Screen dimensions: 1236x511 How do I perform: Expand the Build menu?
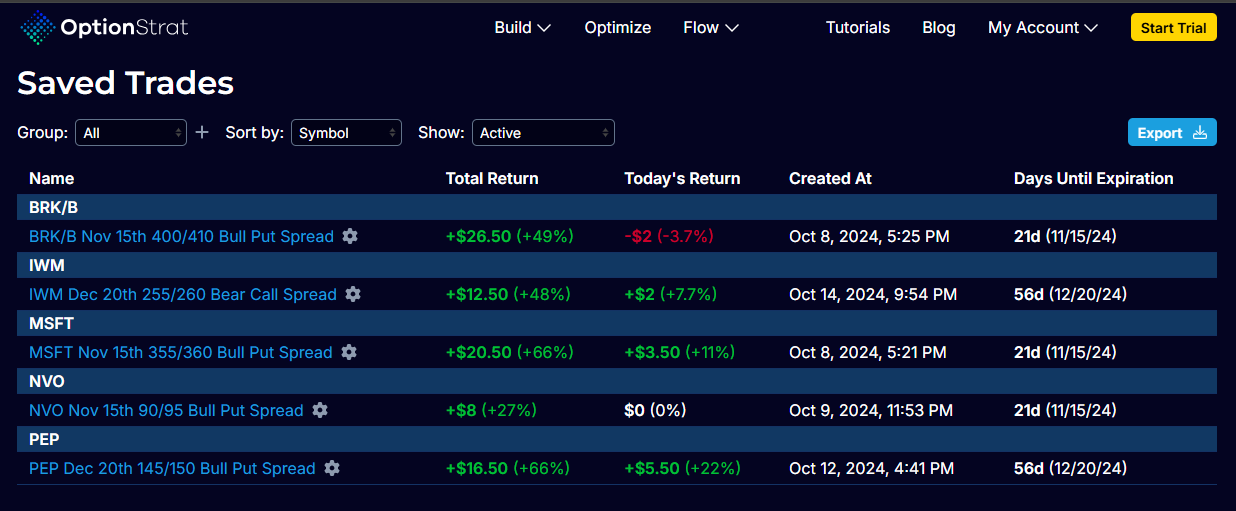(x=522, y=28)
